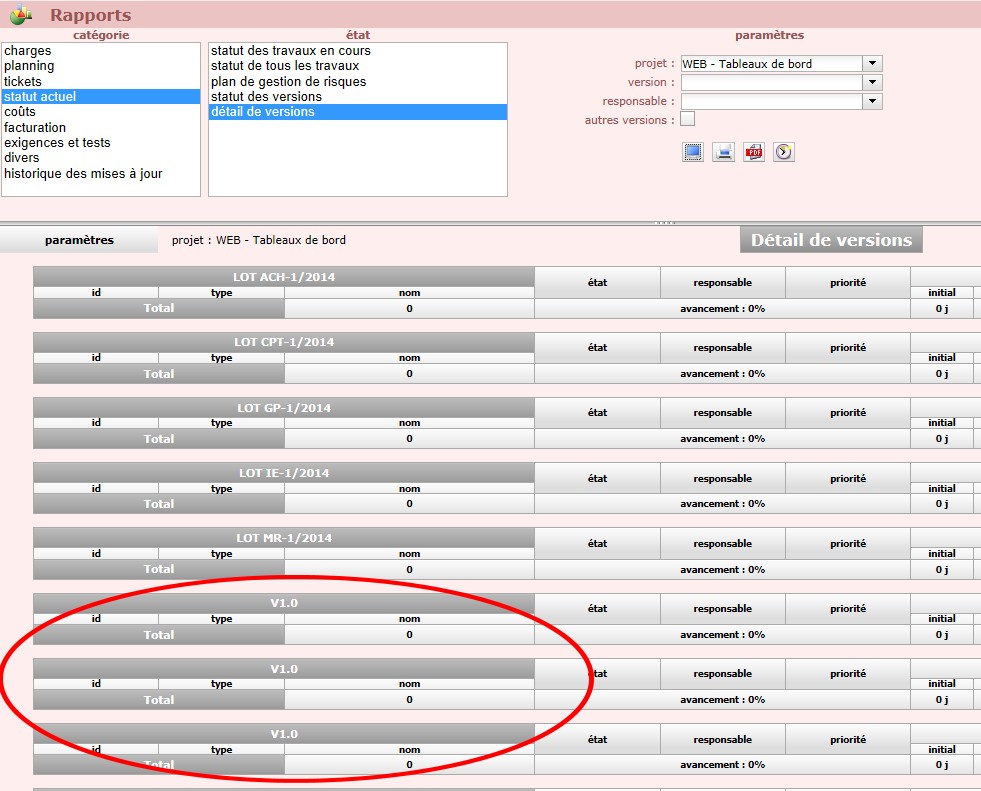Choose plan de gestion de risques report
The height and width of the screenshot is (791, 981).
pos(288,82)
